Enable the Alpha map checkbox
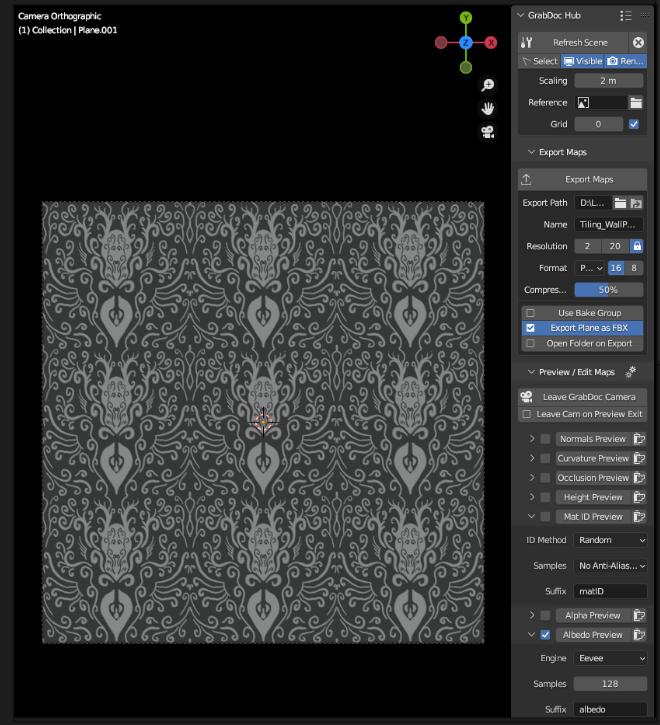This screenshot has width=660, height=725. point(545,615)
